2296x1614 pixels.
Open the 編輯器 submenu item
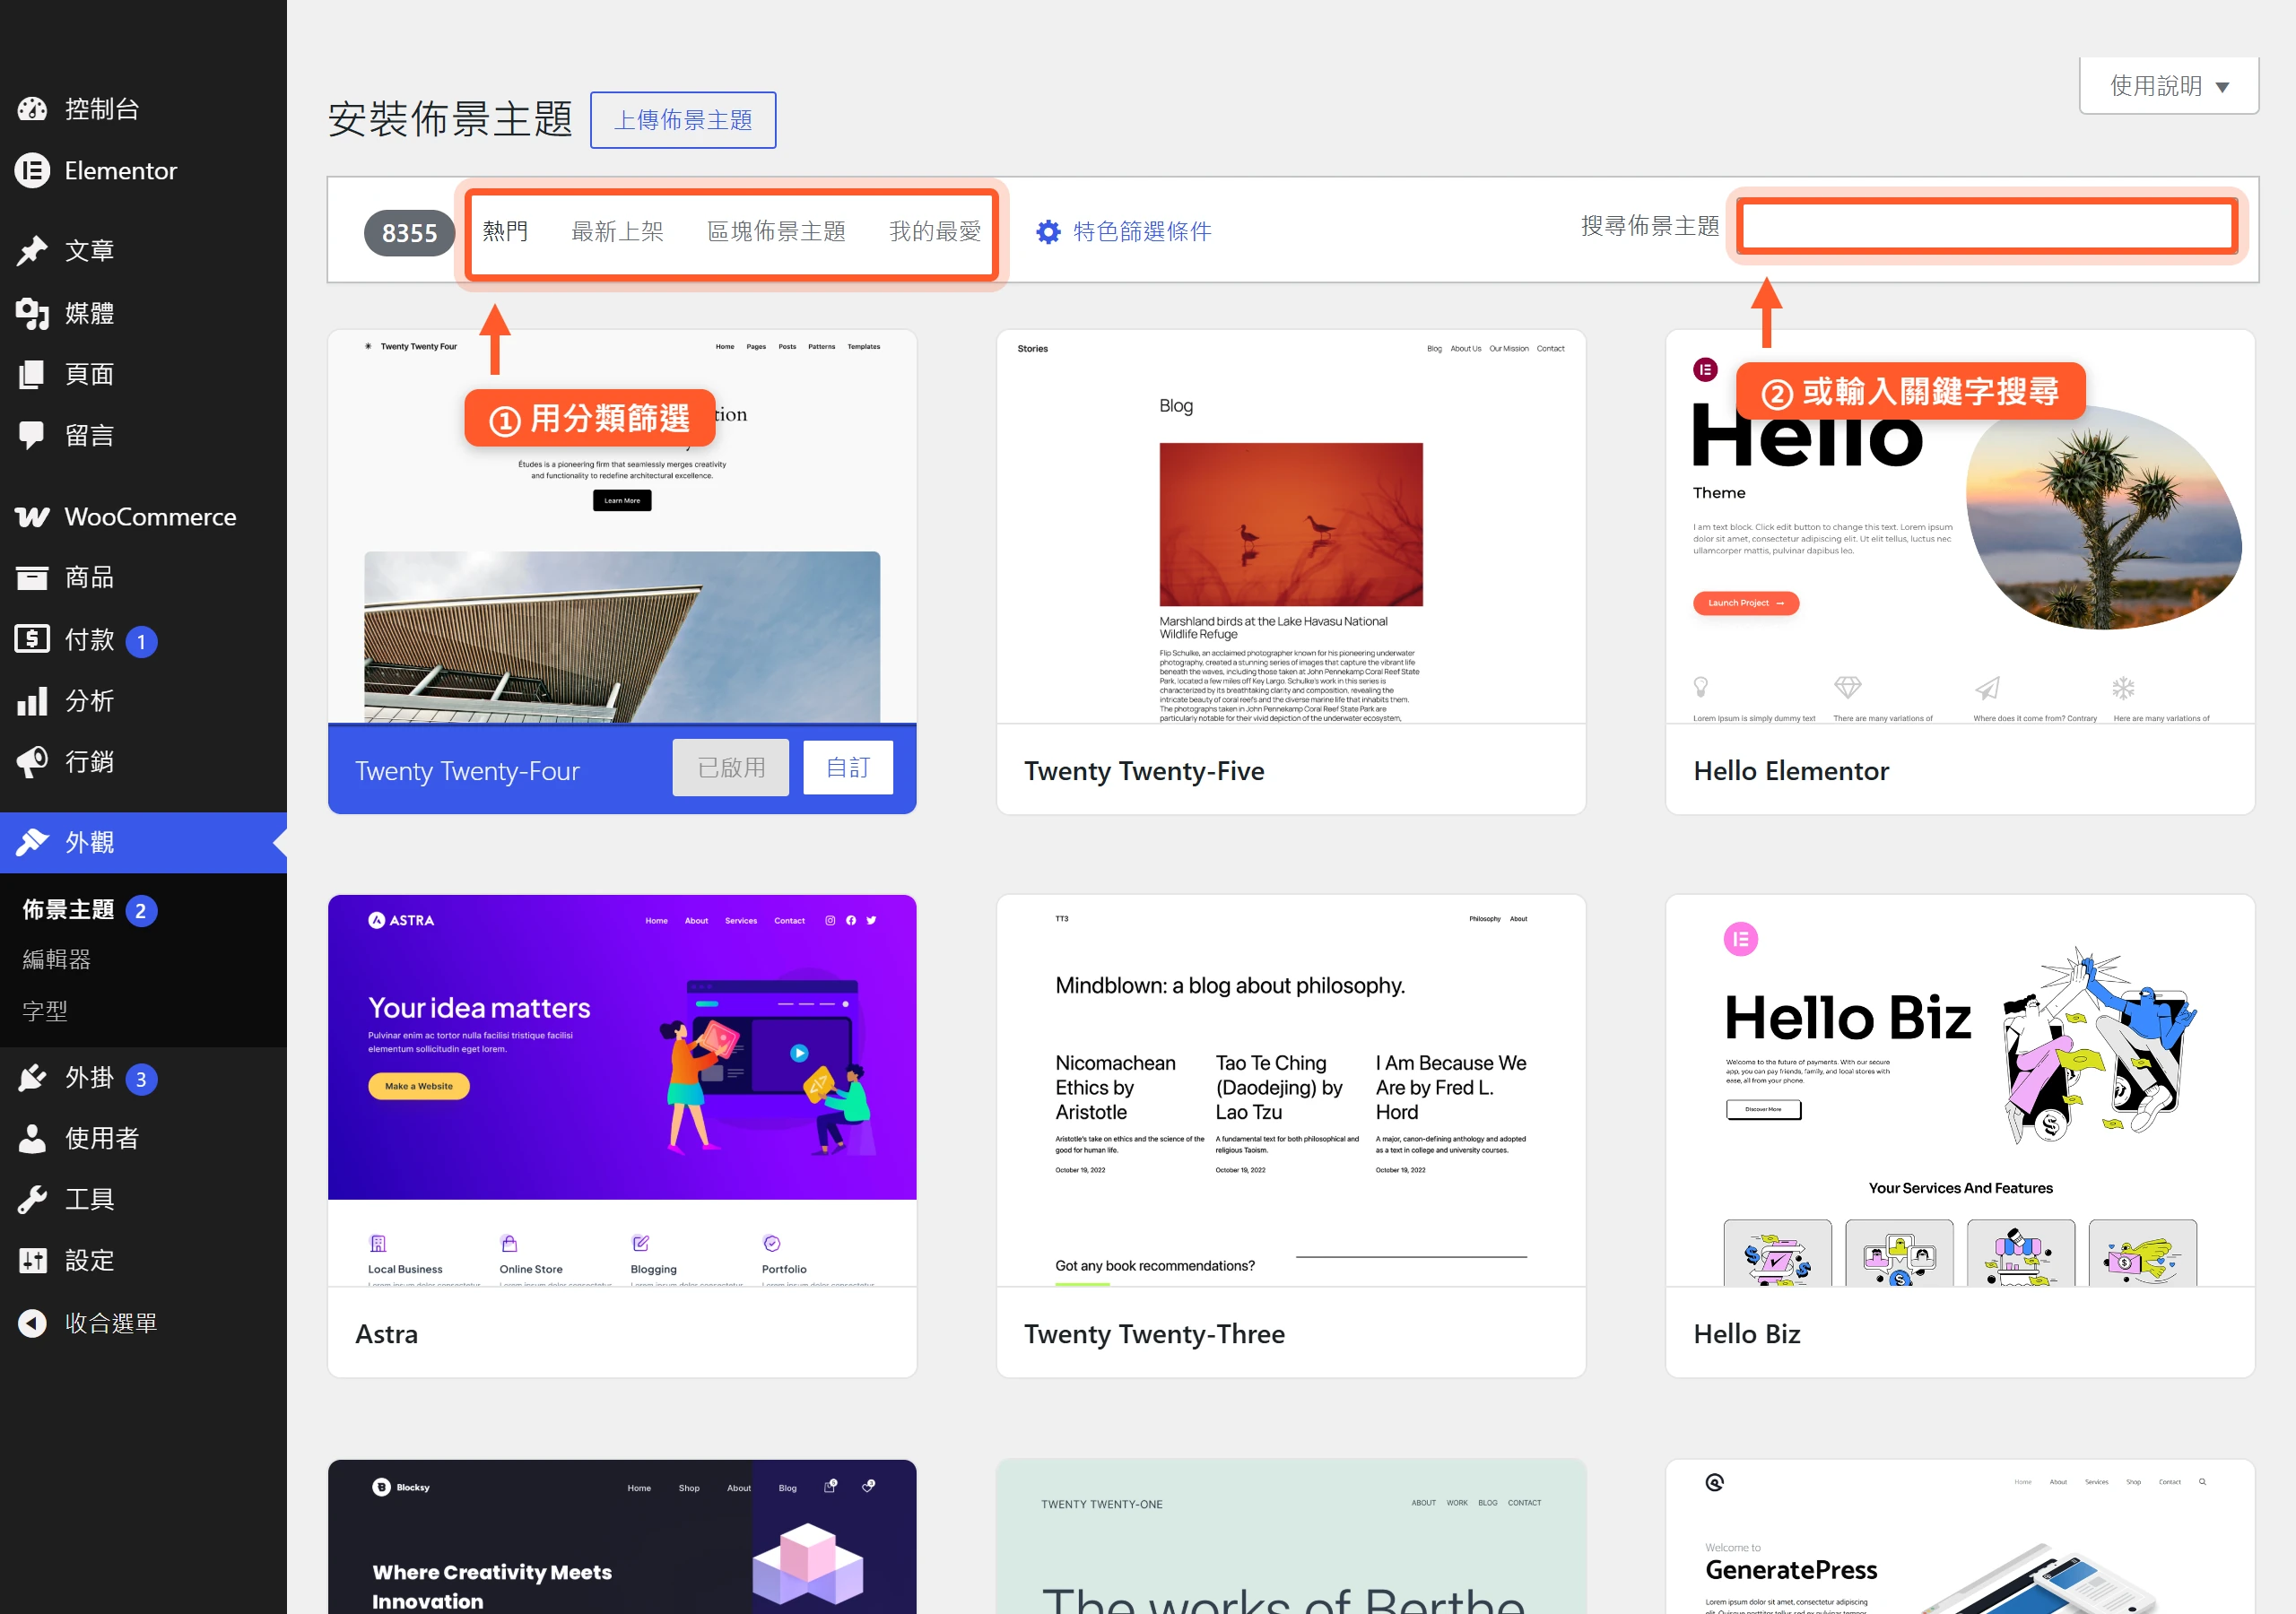(x=57, y=959)
